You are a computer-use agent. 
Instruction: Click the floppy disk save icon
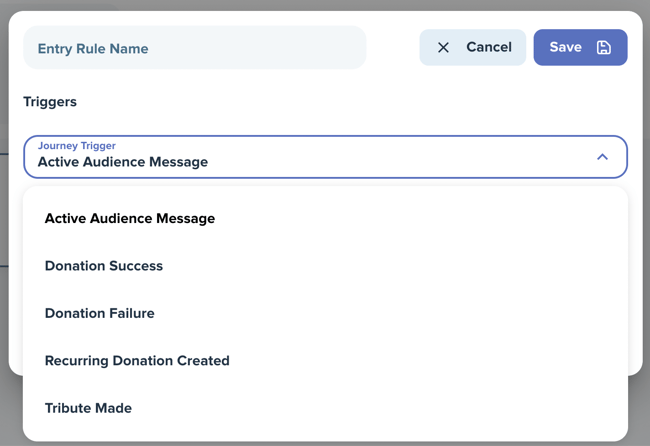click(604, 47)
